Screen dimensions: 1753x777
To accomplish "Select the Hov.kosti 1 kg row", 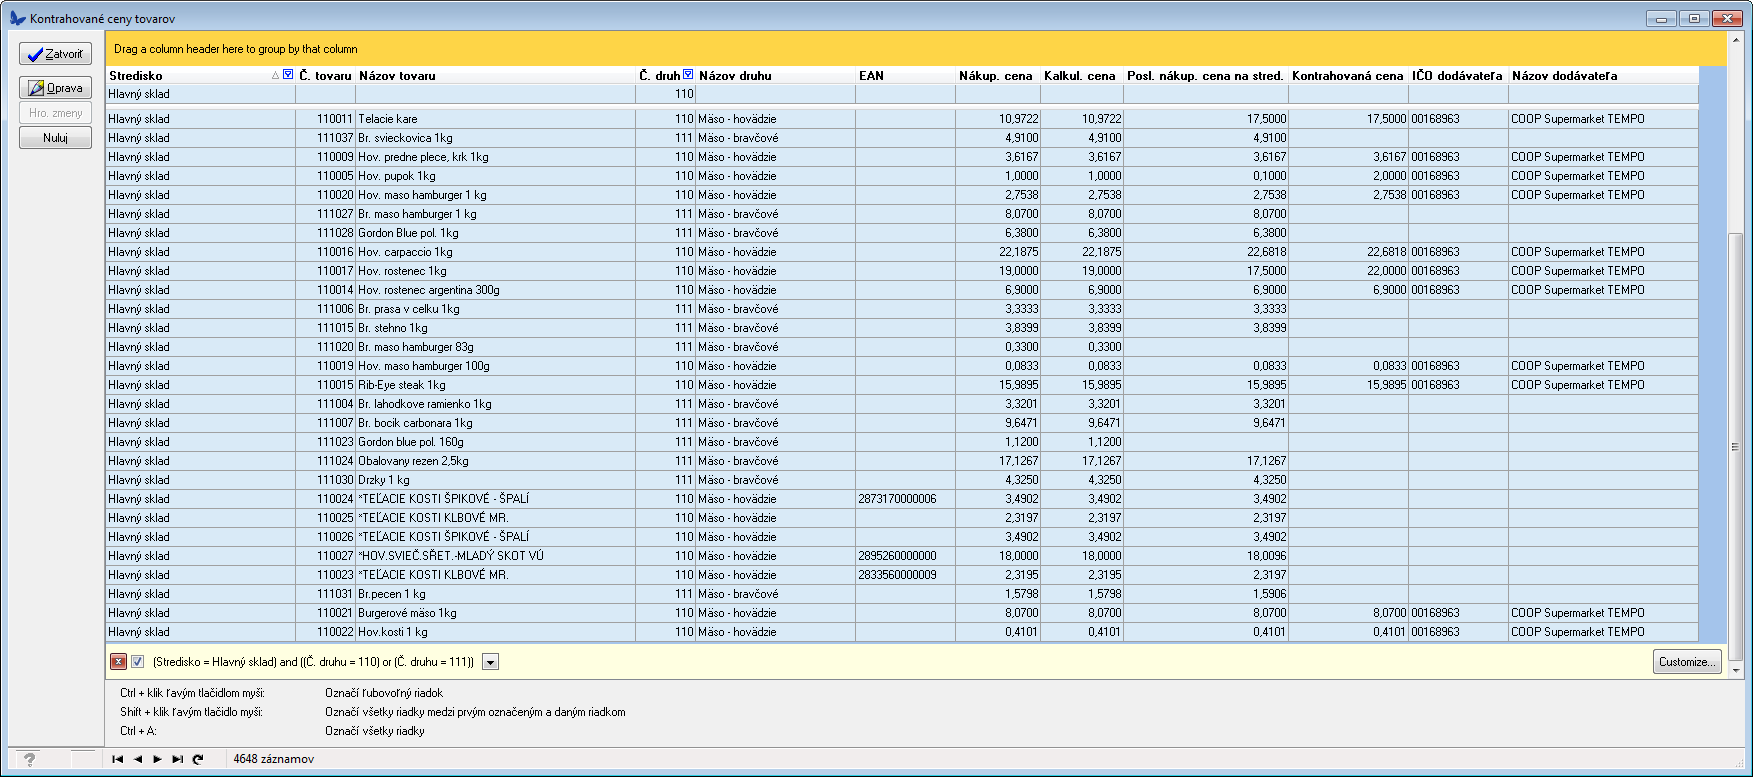I will [x=902, y=632].
